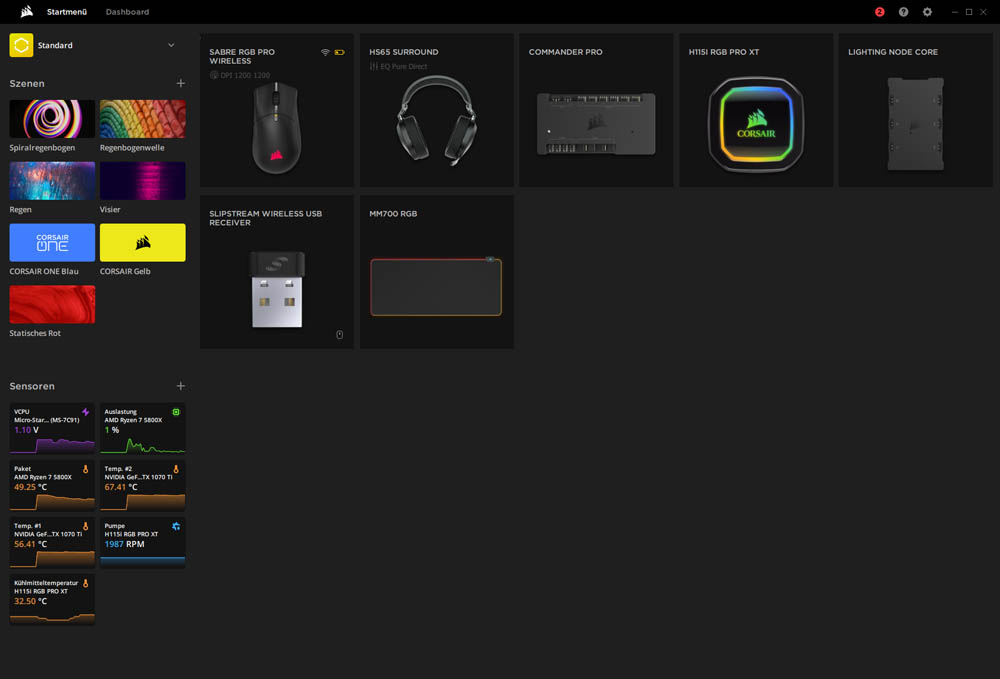Apply the CORSAIR ONE Blau scene
Screen dimensions: 1000x679
coord(52,242)
